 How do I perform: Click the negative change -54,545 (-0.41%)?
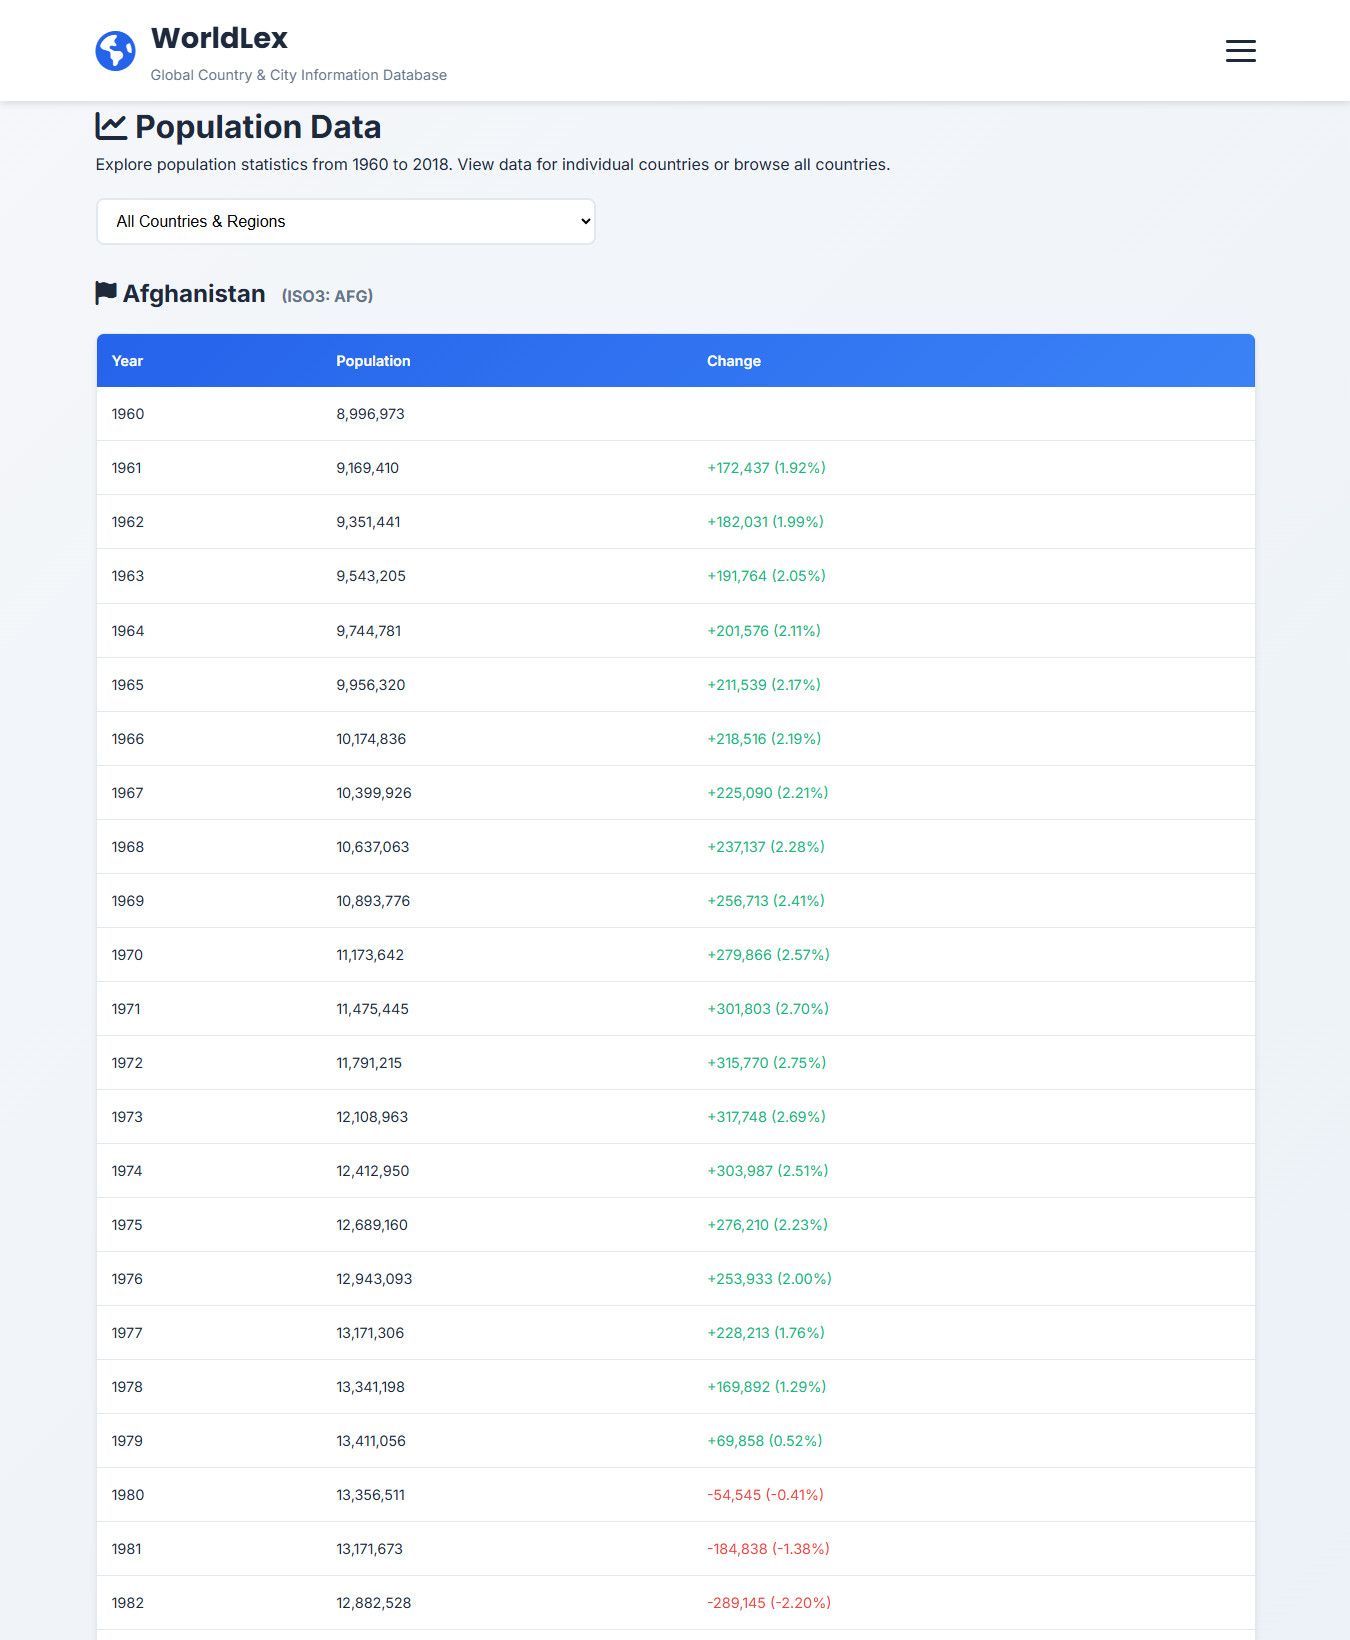765,1495
